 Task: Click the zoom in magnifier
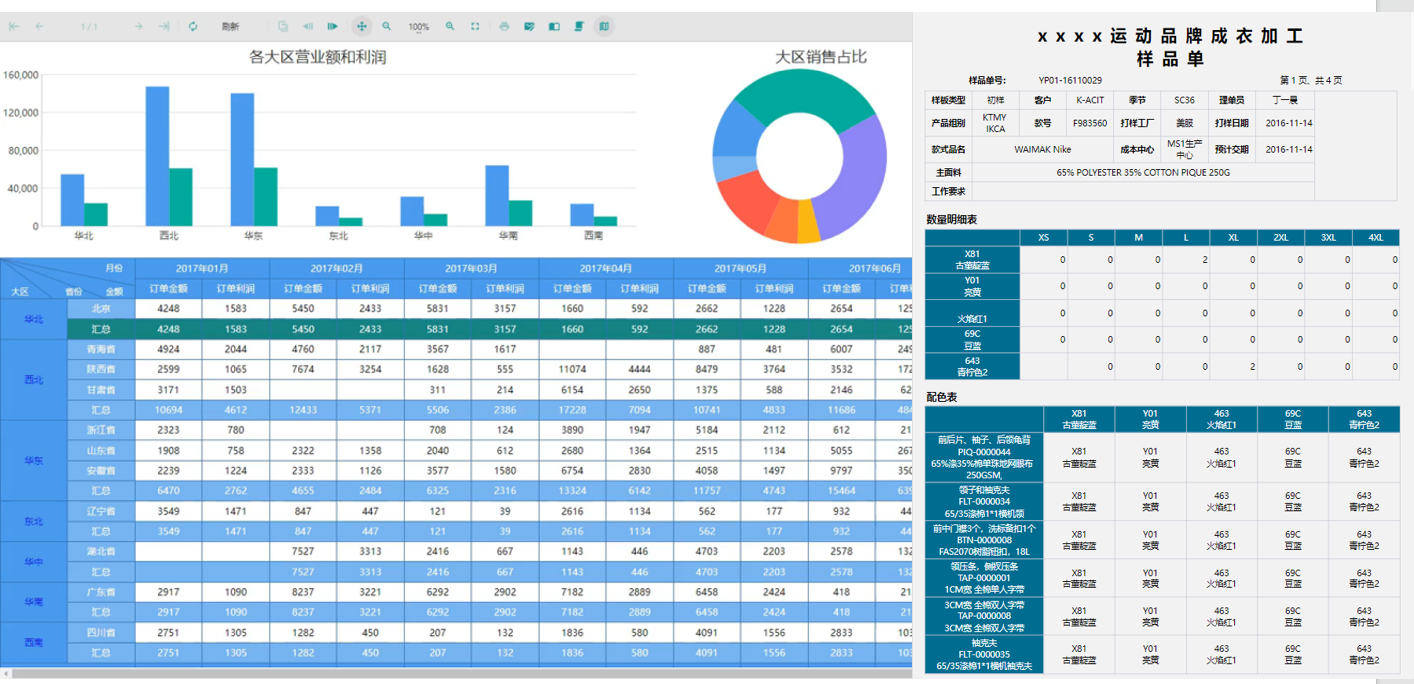pos(450,27)
